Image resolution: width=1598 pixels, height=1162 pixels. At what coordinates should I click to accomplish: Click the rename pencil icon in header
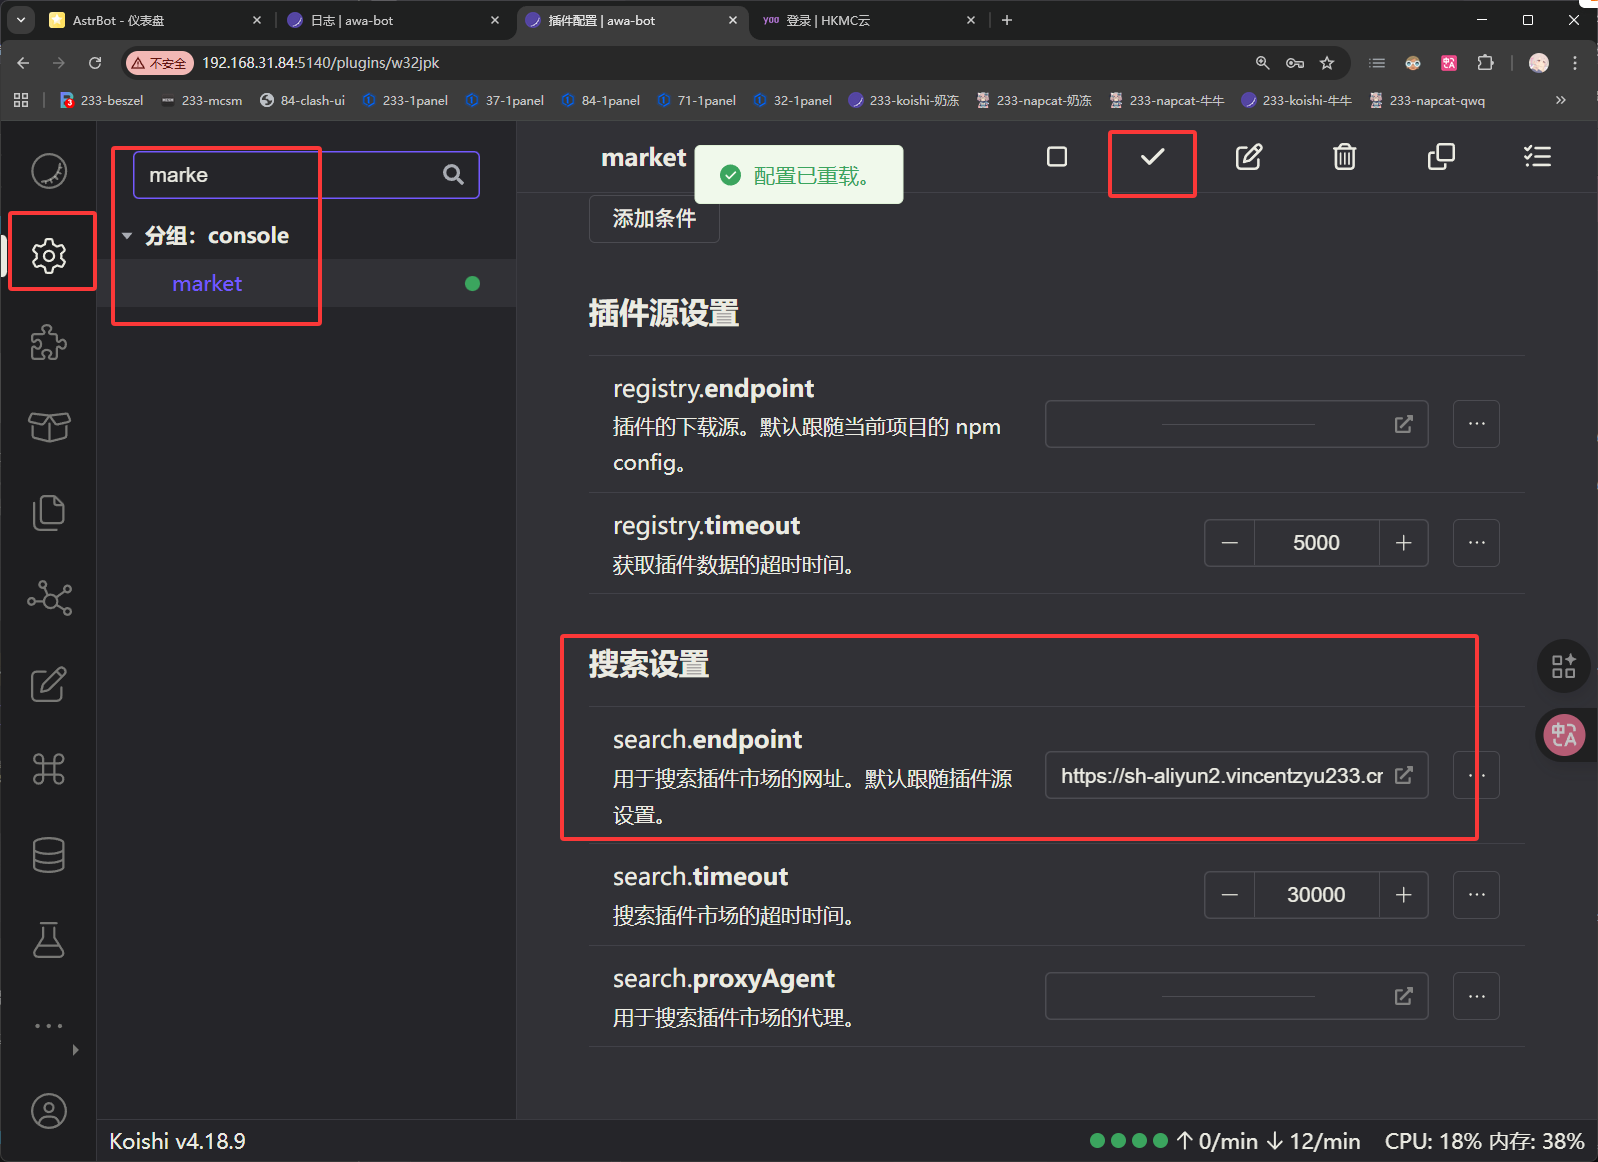pyautogui.click(x=1248, y=157)
